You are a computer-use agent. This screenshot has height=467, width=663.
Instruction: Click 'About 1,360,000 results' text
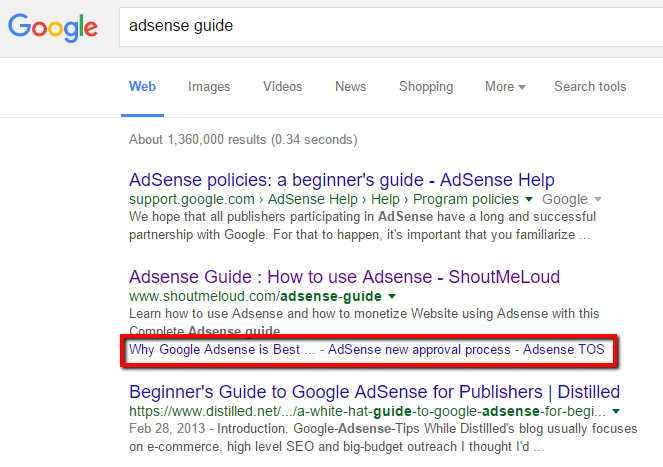243,140
